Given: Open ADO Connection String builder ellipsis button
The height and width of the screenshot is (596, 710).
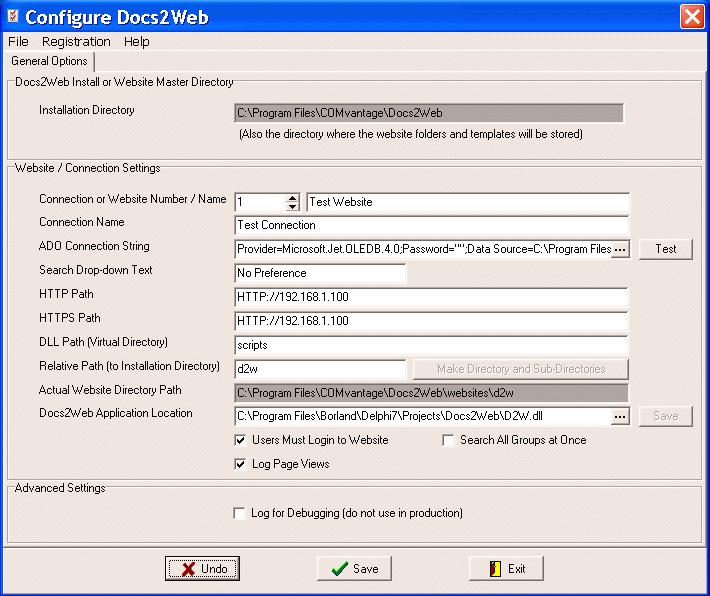Looking at the screenshot, I should point(620,249).
